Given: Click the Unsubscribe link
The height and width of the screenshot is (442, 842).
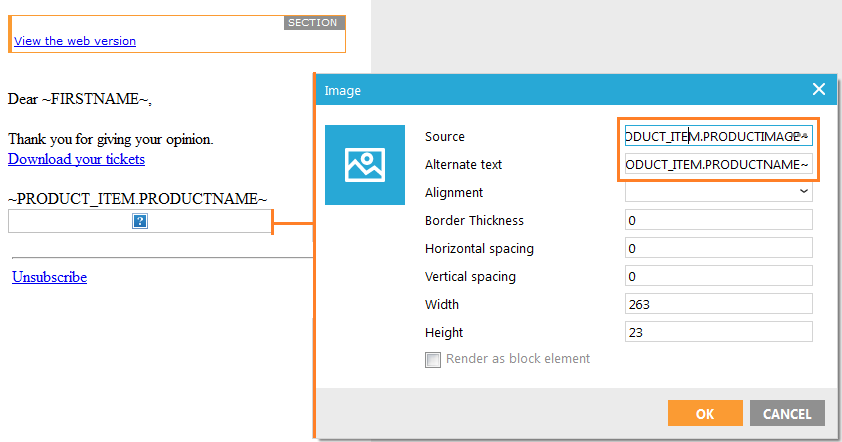Looking at the screenshot, I should tap(49, 277).
